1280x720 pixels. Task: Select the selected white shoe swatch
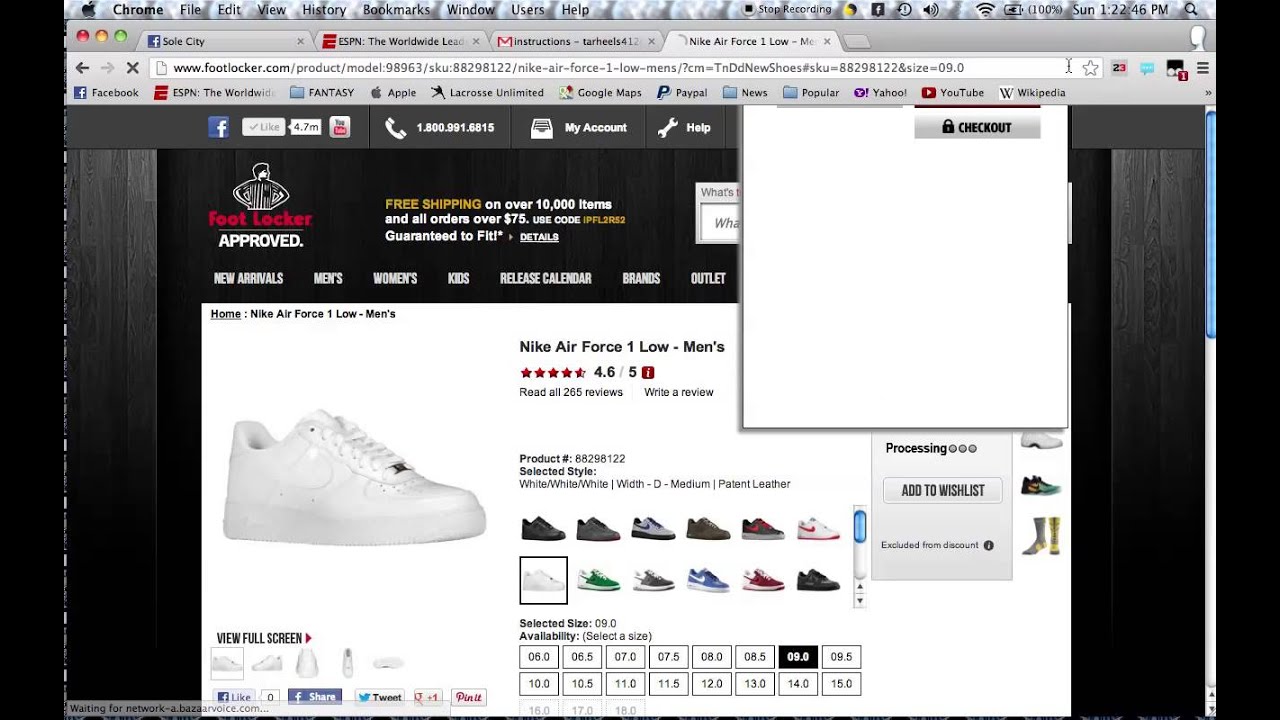coord(543,580)
